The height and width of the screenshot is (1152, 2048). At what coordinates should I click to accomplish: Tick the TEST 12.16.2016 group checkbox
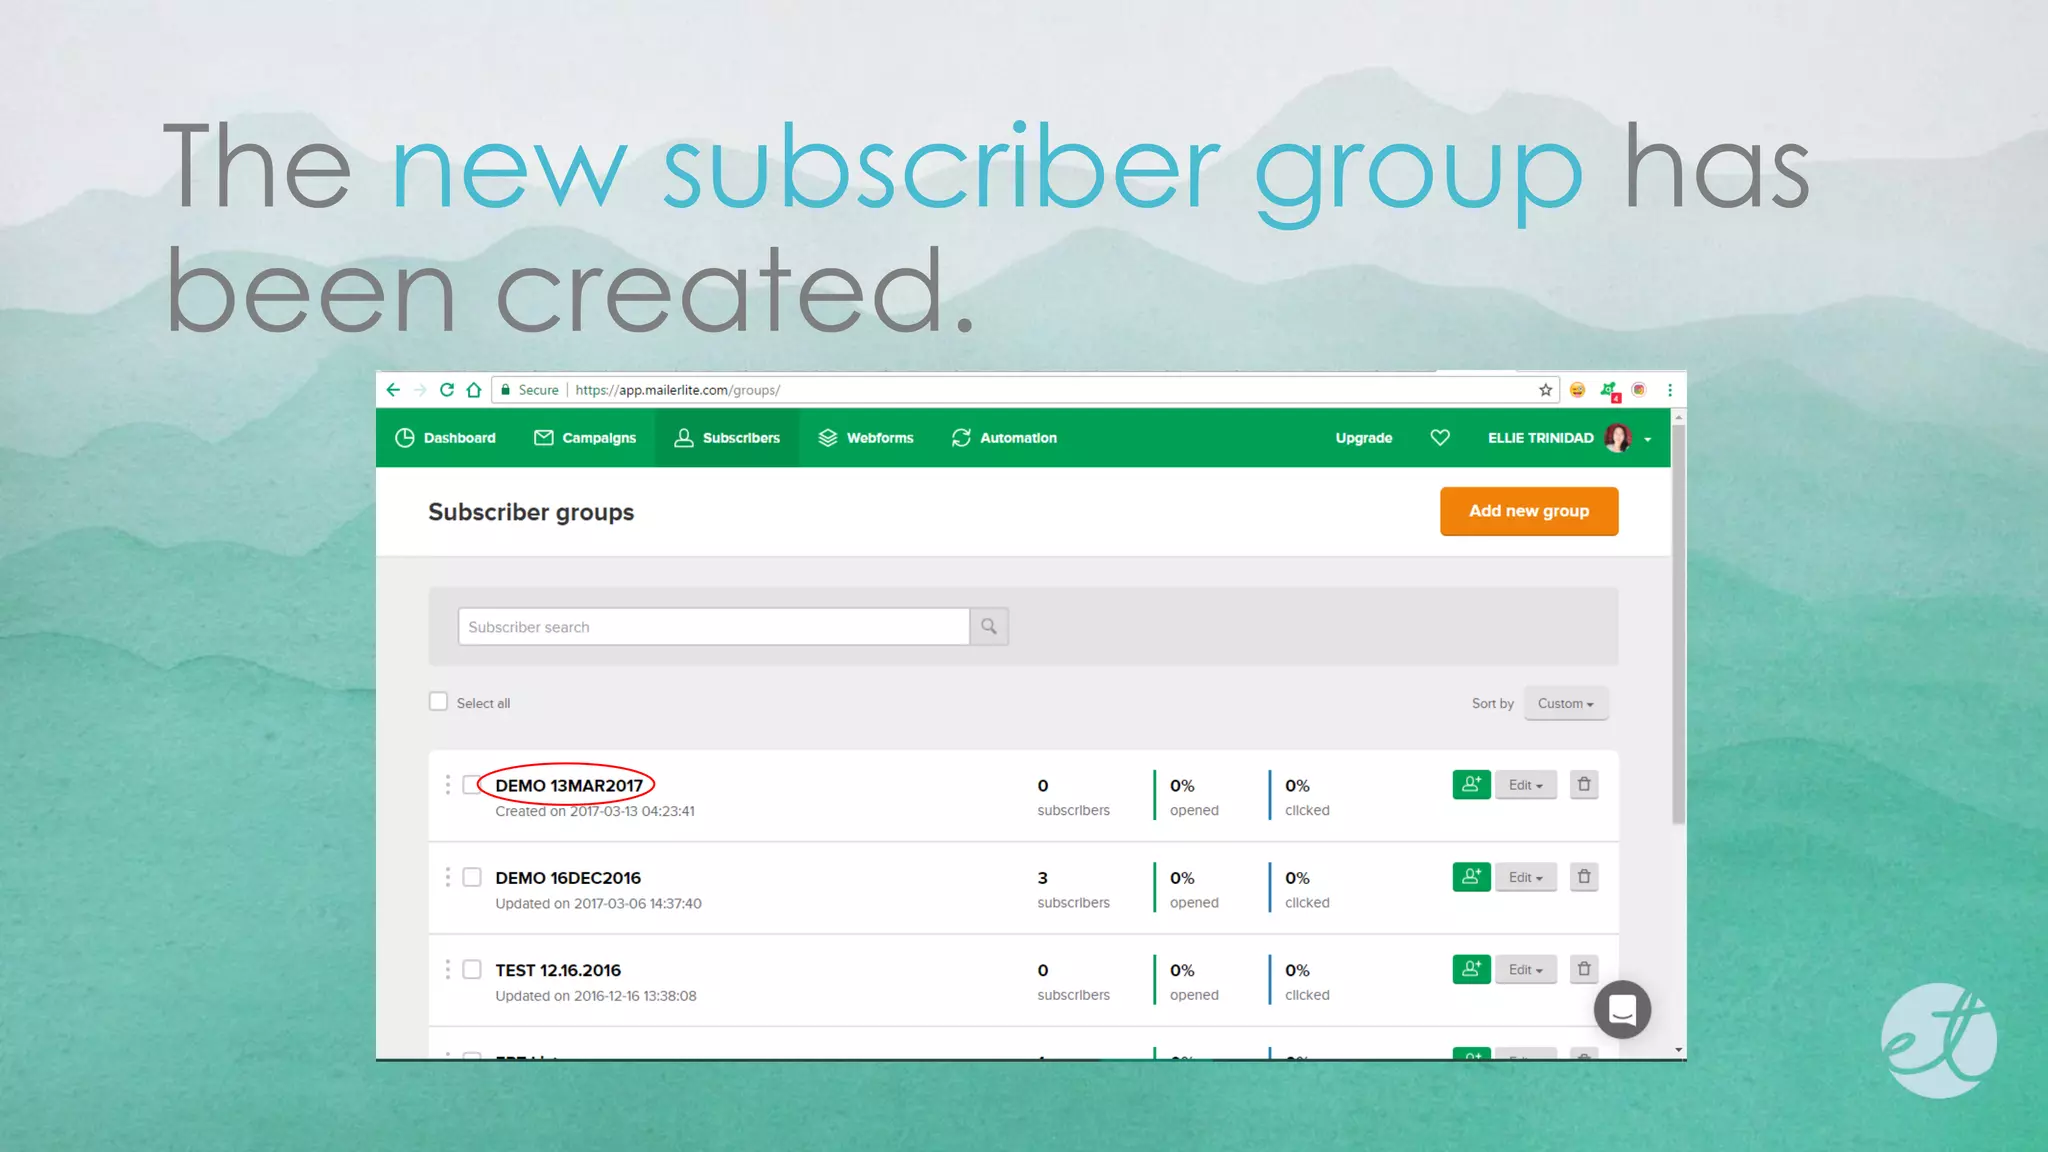click(x=472, y=969)
